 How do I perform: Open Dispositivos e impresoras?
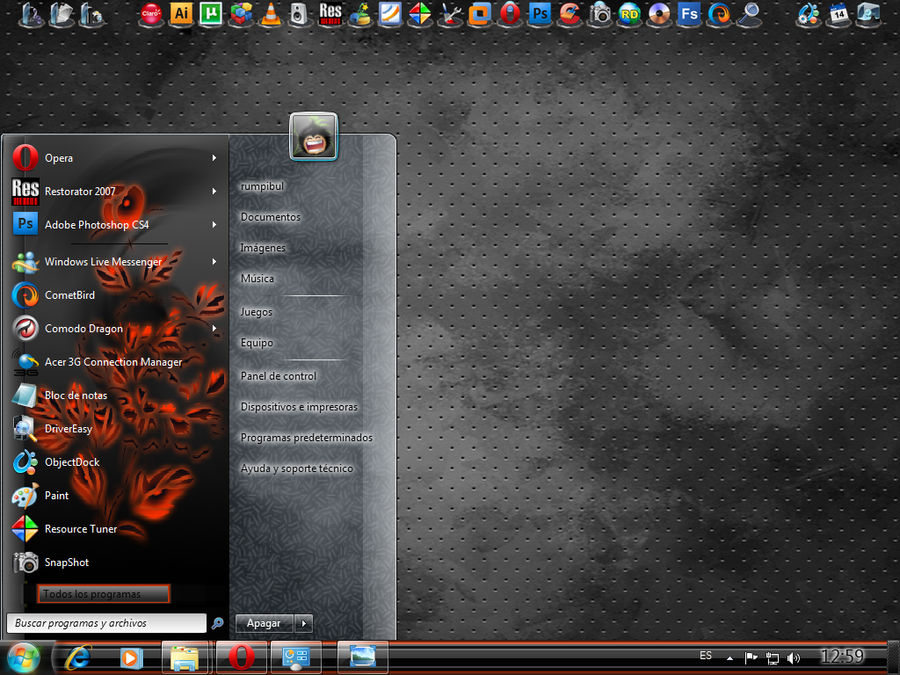pyautogui.click(x=299, y=406)
